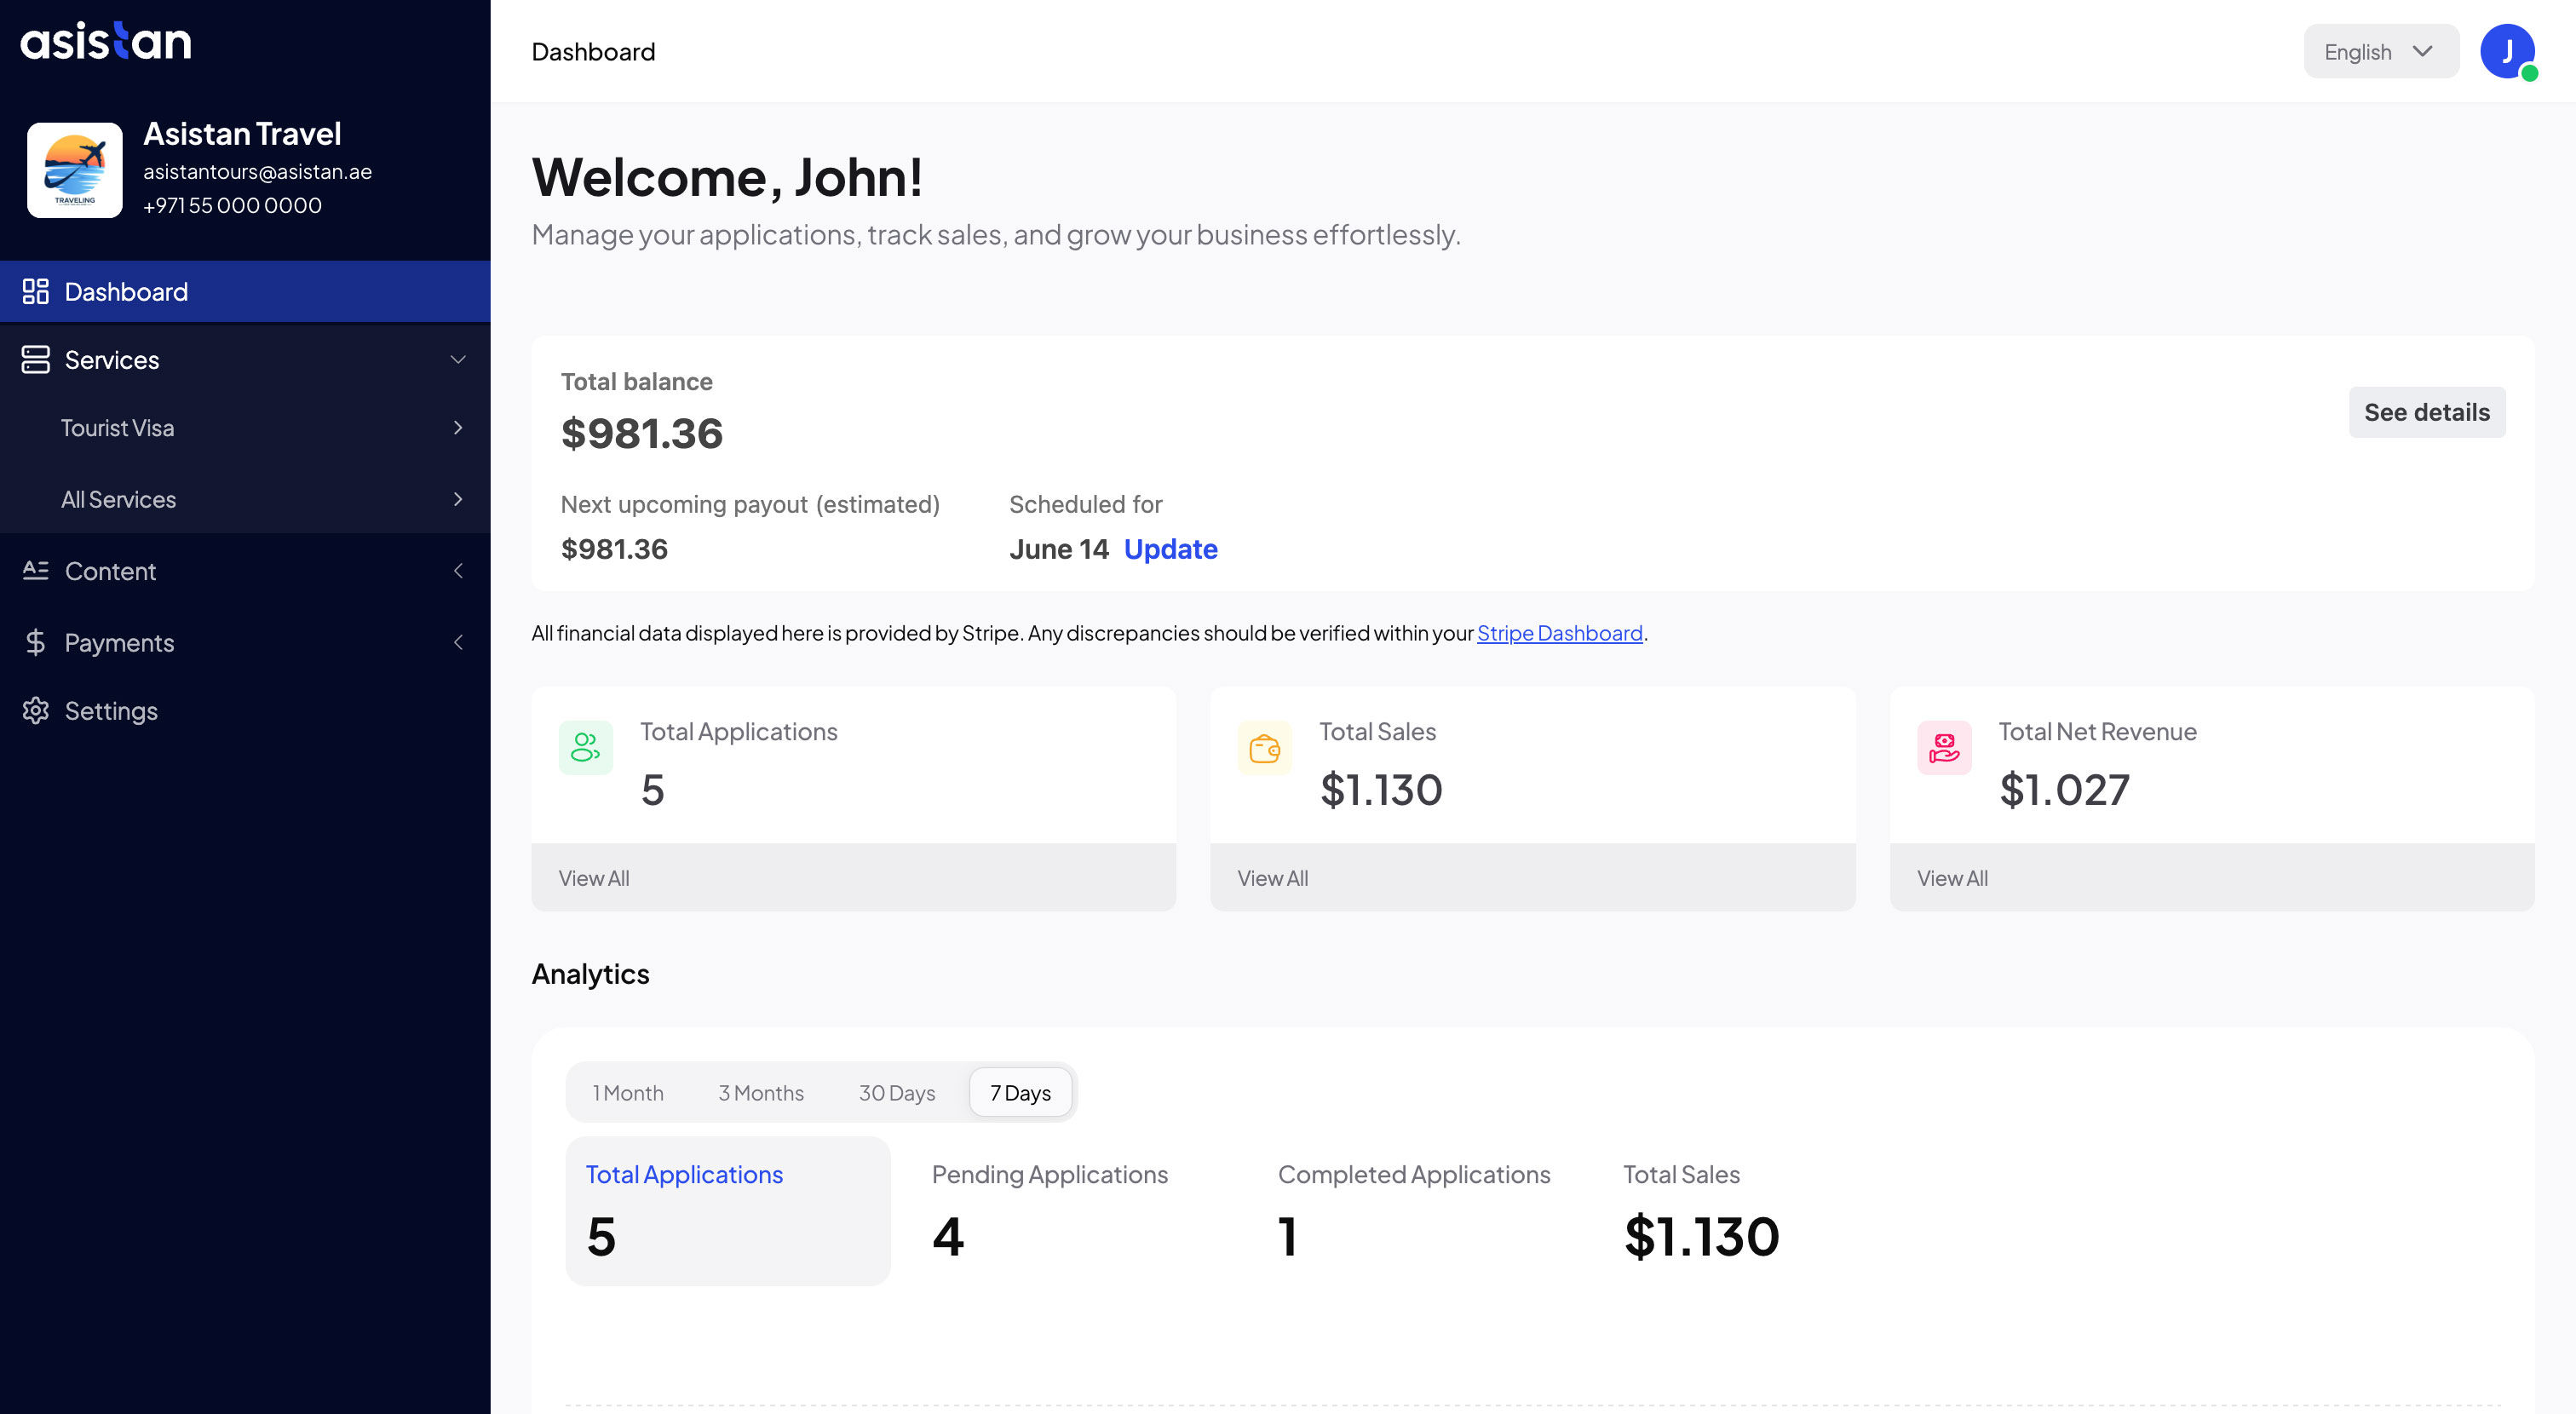
Task: Click the $1.027 net revenue value
Action: (2064, 790)
